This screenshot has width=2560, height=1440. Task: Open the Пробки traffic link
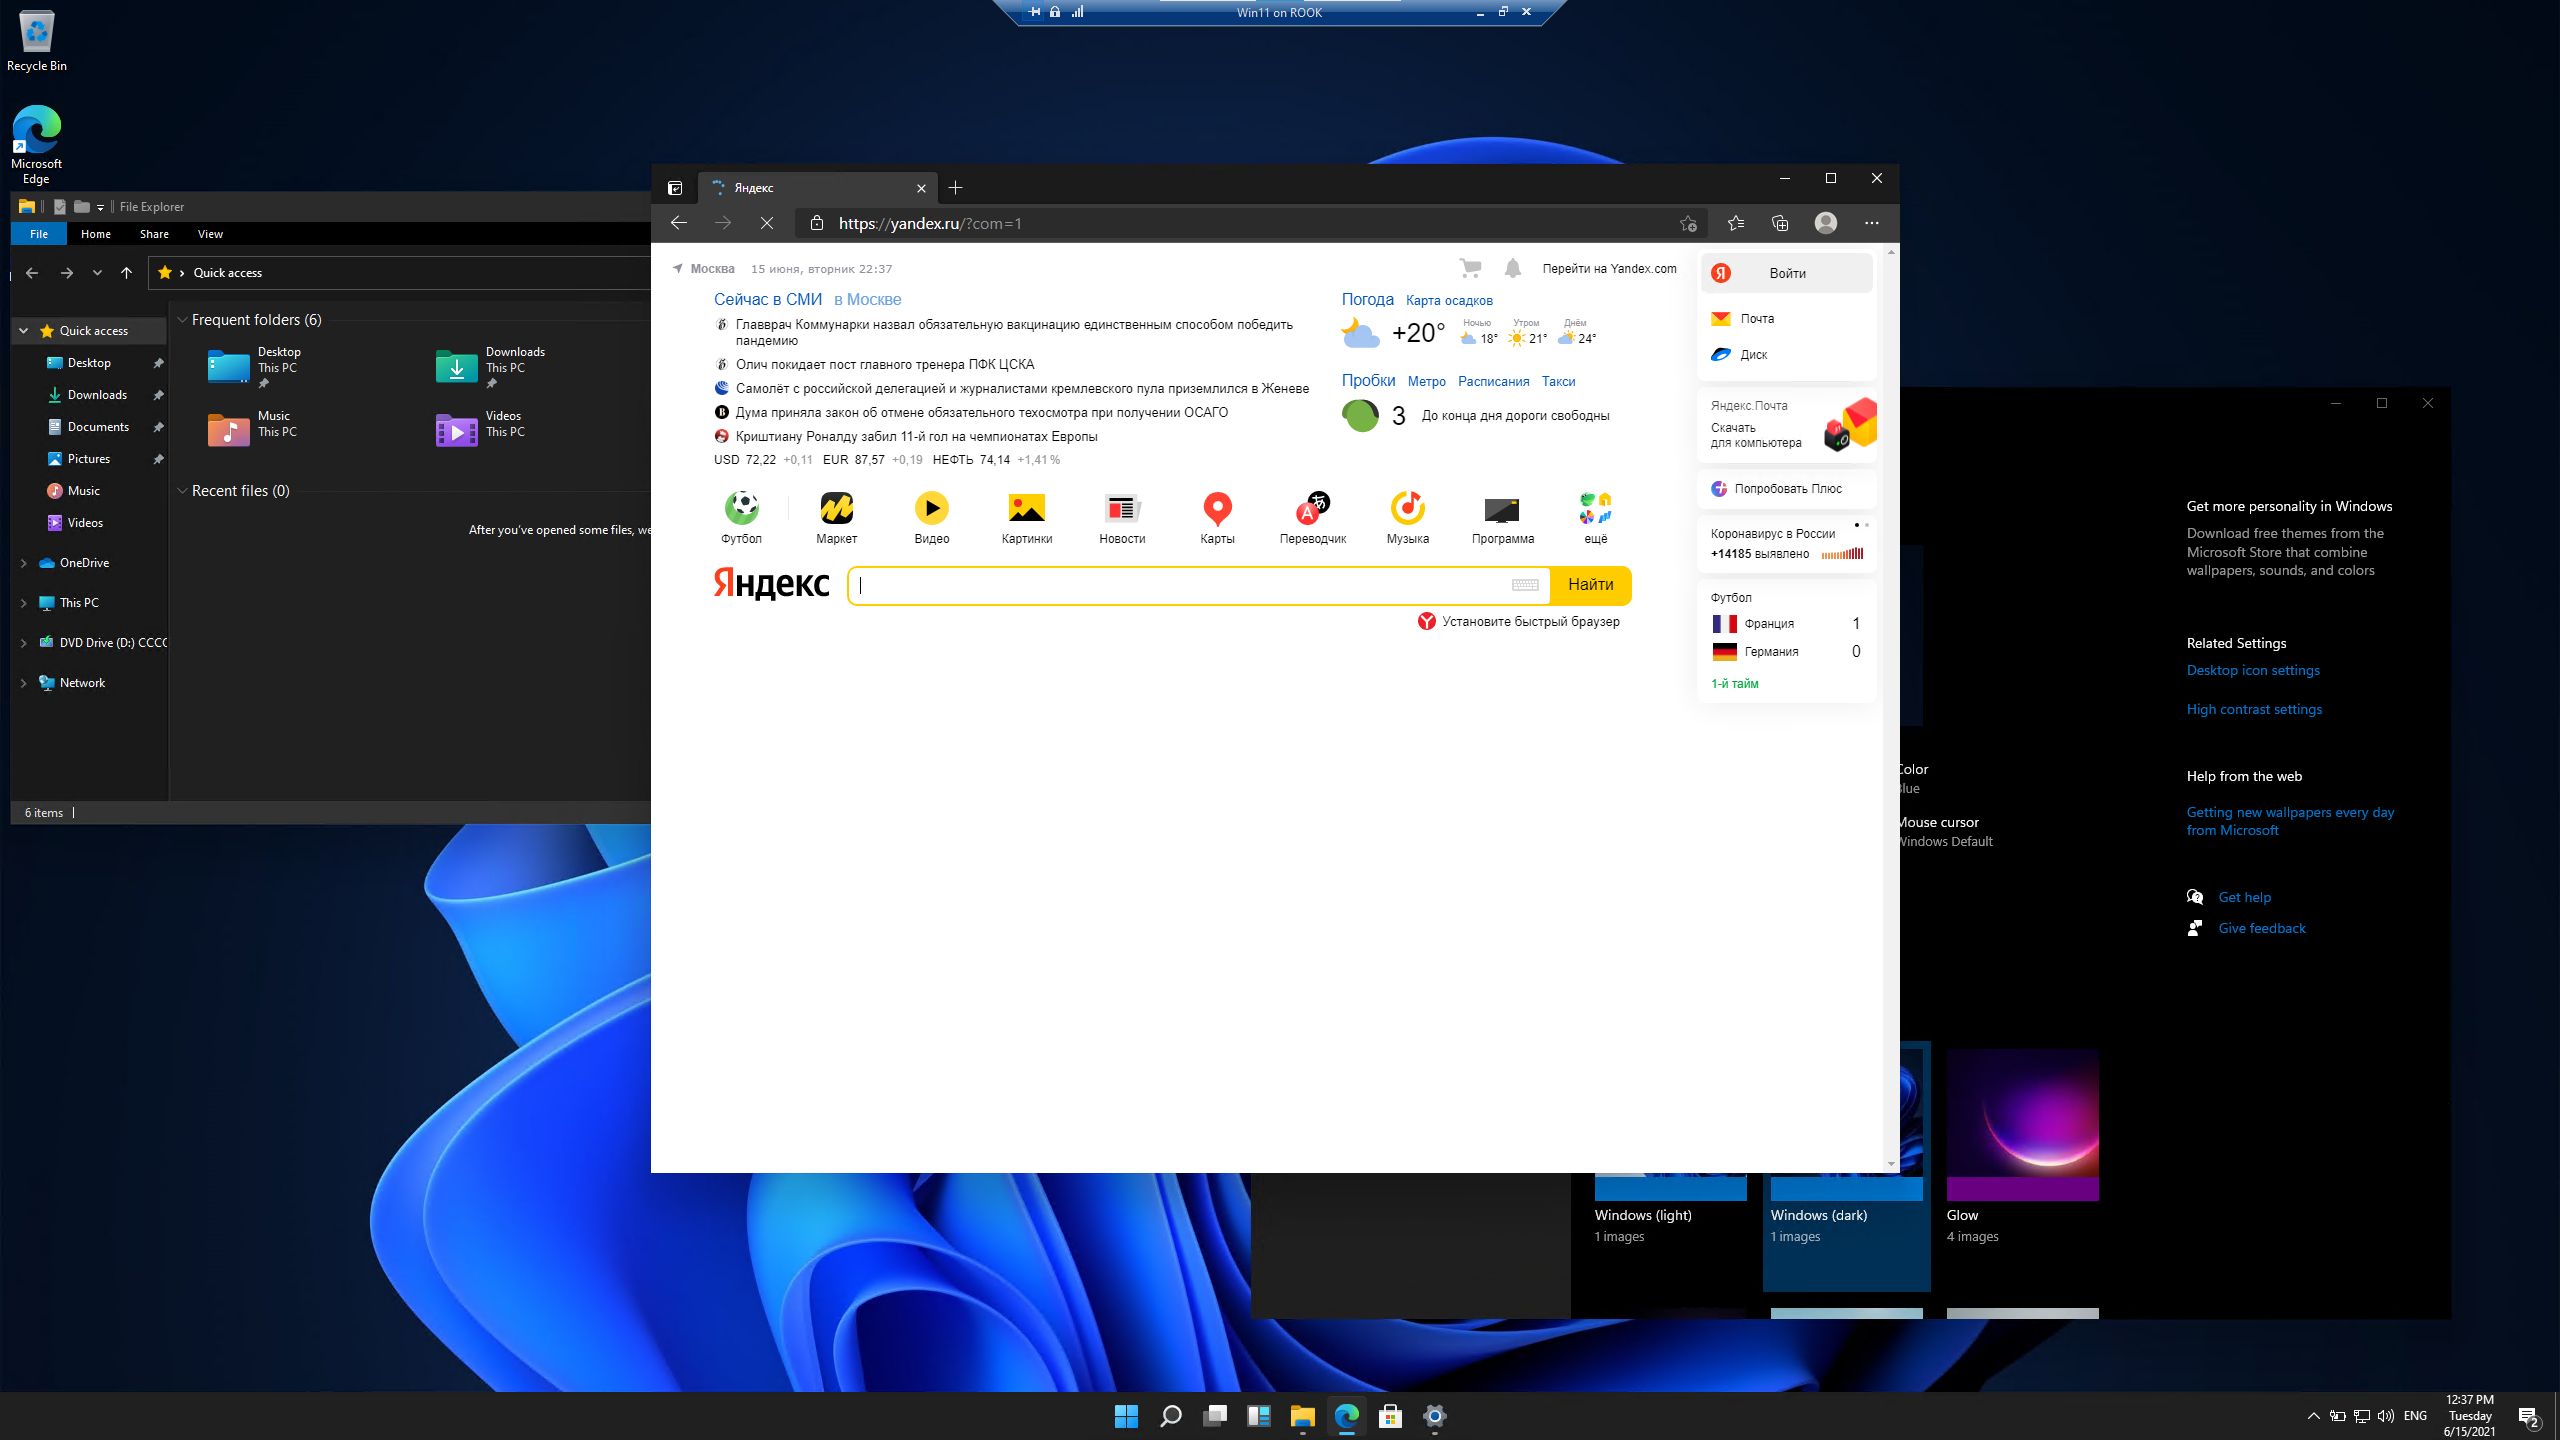(x=1368, y=380)
